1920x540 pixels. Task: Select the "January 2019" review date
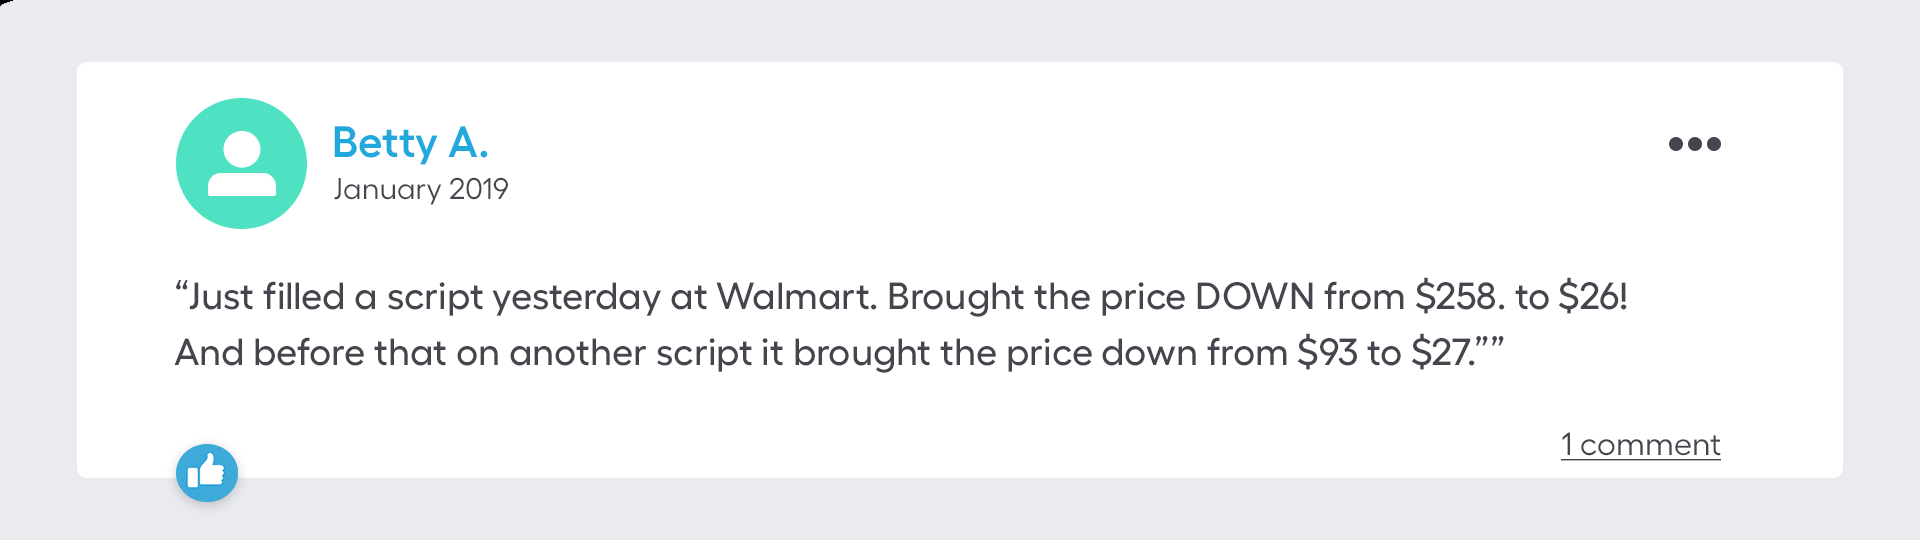(420, 189)
